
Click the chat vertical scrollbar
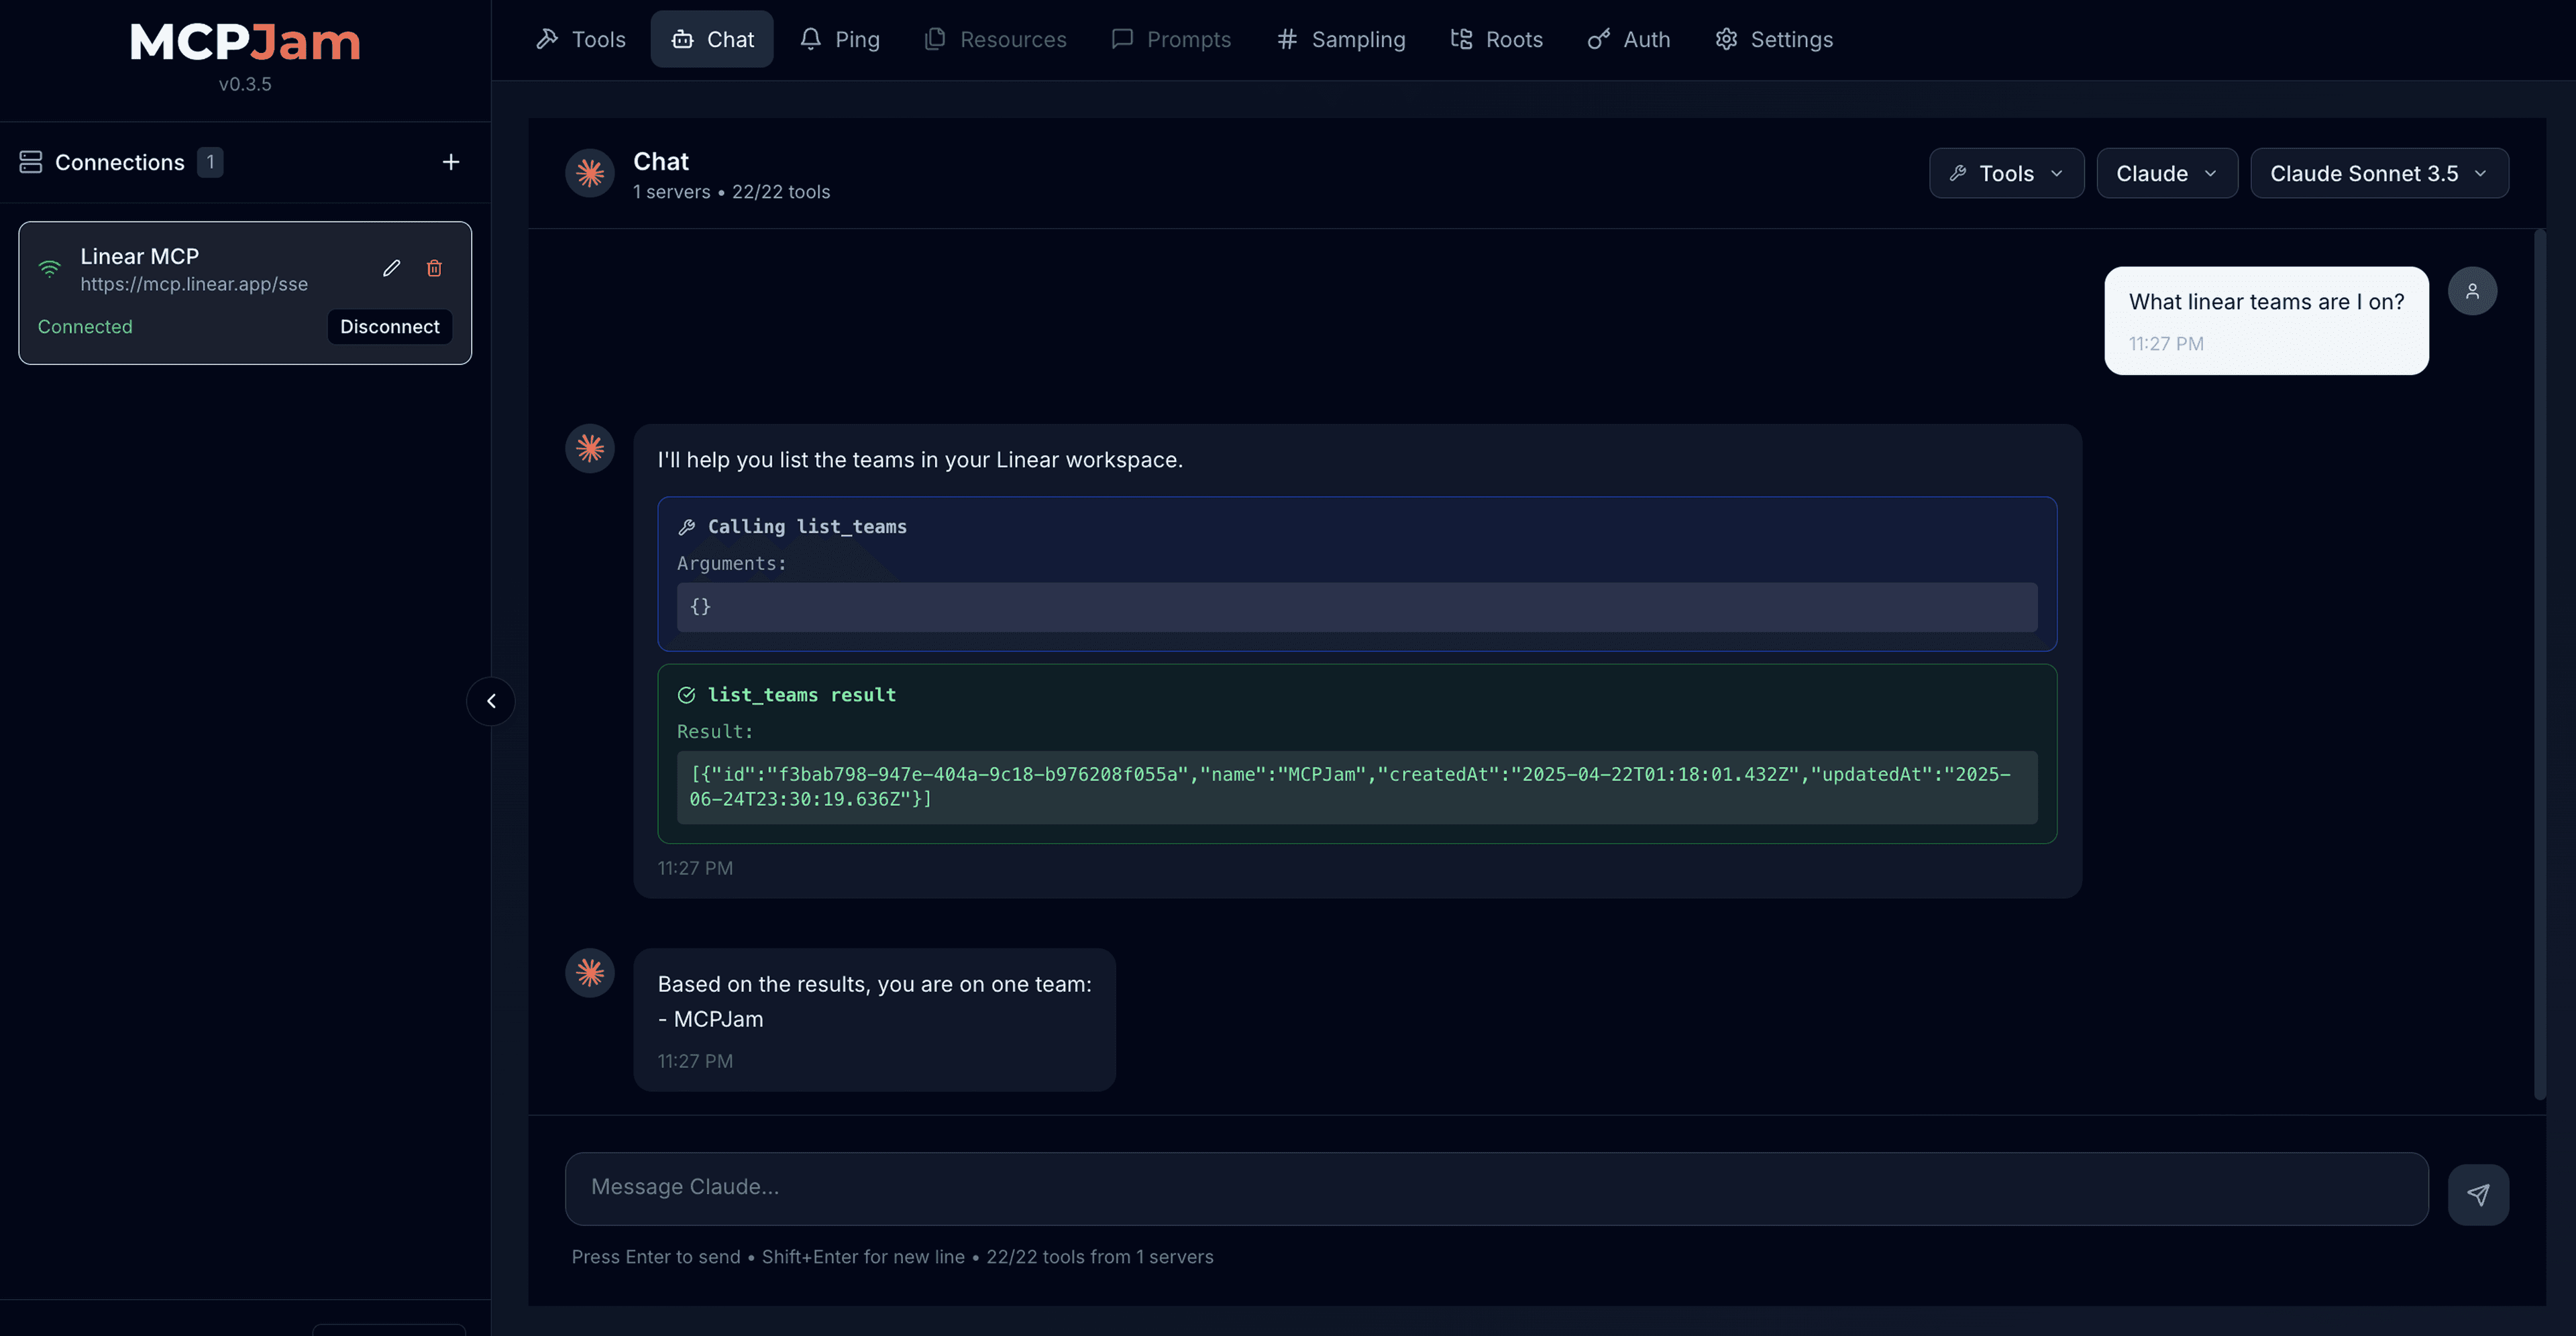(2539, 665)
